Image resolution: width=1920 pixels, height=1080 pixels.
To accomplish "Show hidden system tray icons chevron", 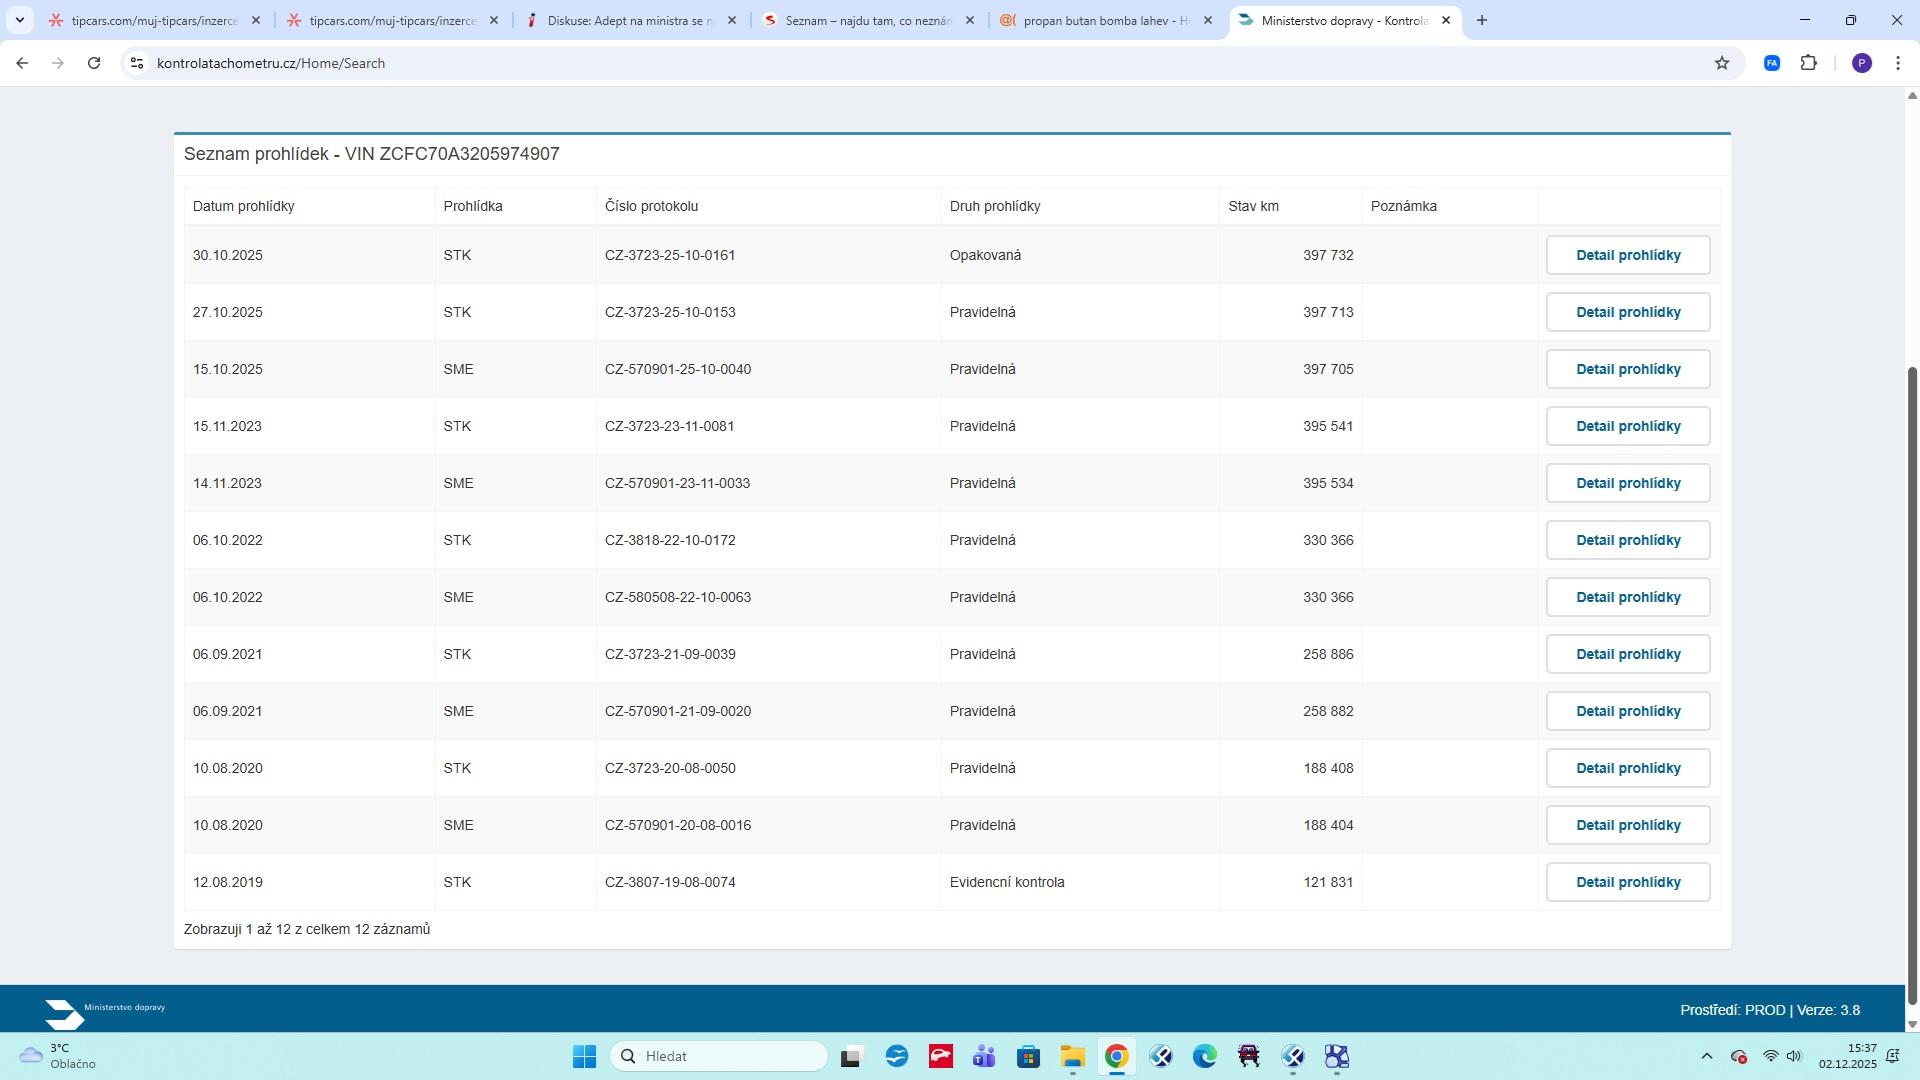I will 1706,1057.
